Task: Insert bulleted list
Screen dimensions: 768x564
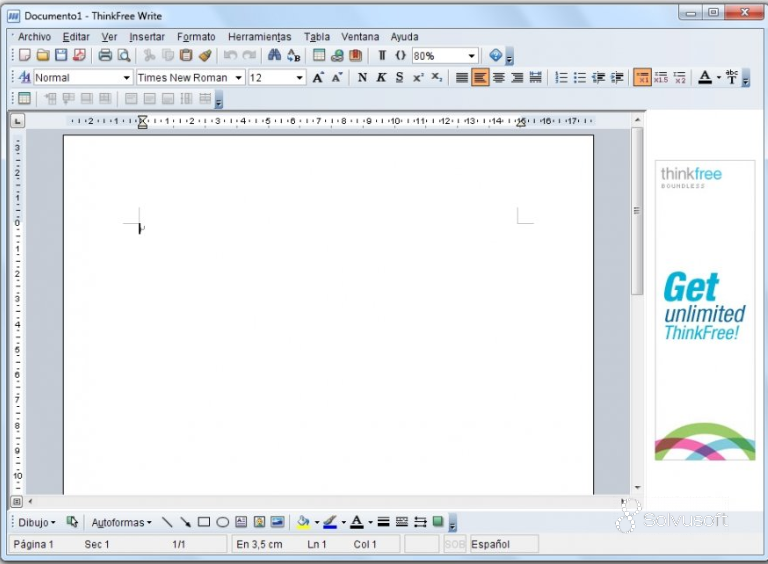Action: tap(580, 77)
